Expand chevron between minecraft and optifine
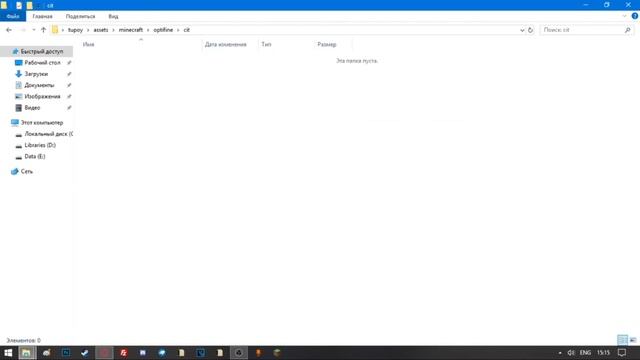Viewport: 640px width, 360px height. point(148,30)
